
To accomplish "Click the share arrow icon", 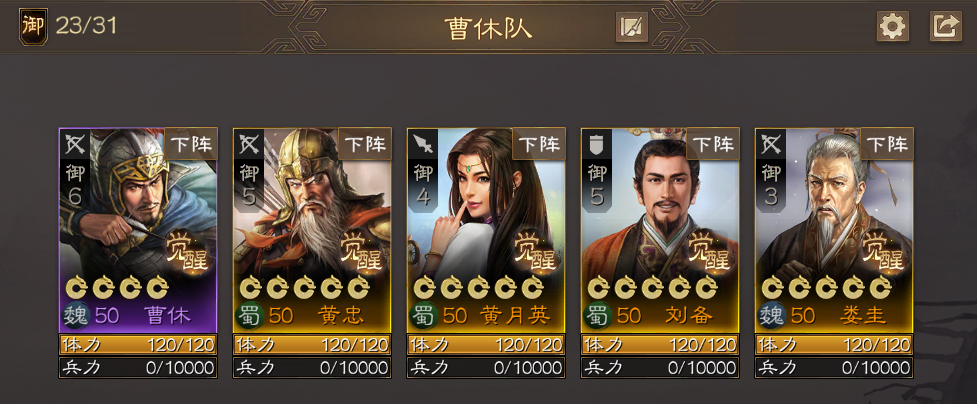I will coord(945,26).
